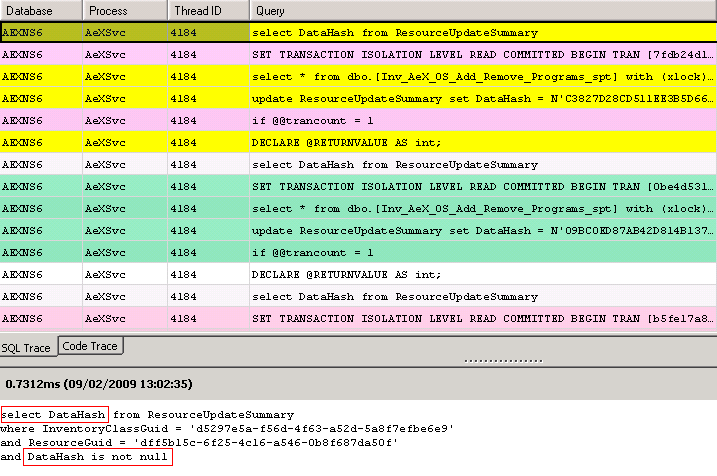Select the green Inv_AeX_OS_Add_Remove_Programs_spt select row
Screen dimensions: 717x476
point(482,209)
